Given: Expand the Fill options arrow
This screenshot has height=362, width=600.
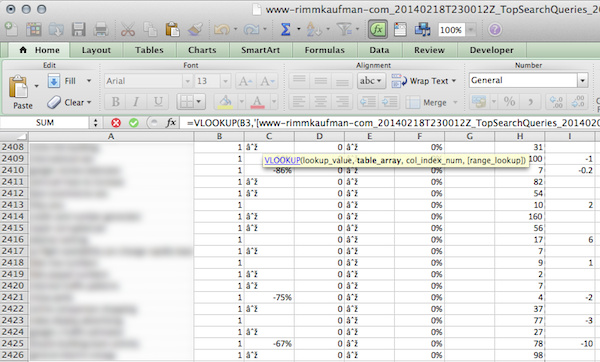Looking at the screenshot, I should (89, 81).
